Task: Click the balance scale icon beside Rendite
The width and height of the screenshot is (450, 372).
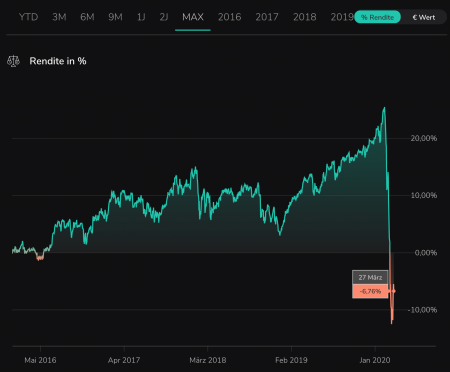Action: click(13, 61)
